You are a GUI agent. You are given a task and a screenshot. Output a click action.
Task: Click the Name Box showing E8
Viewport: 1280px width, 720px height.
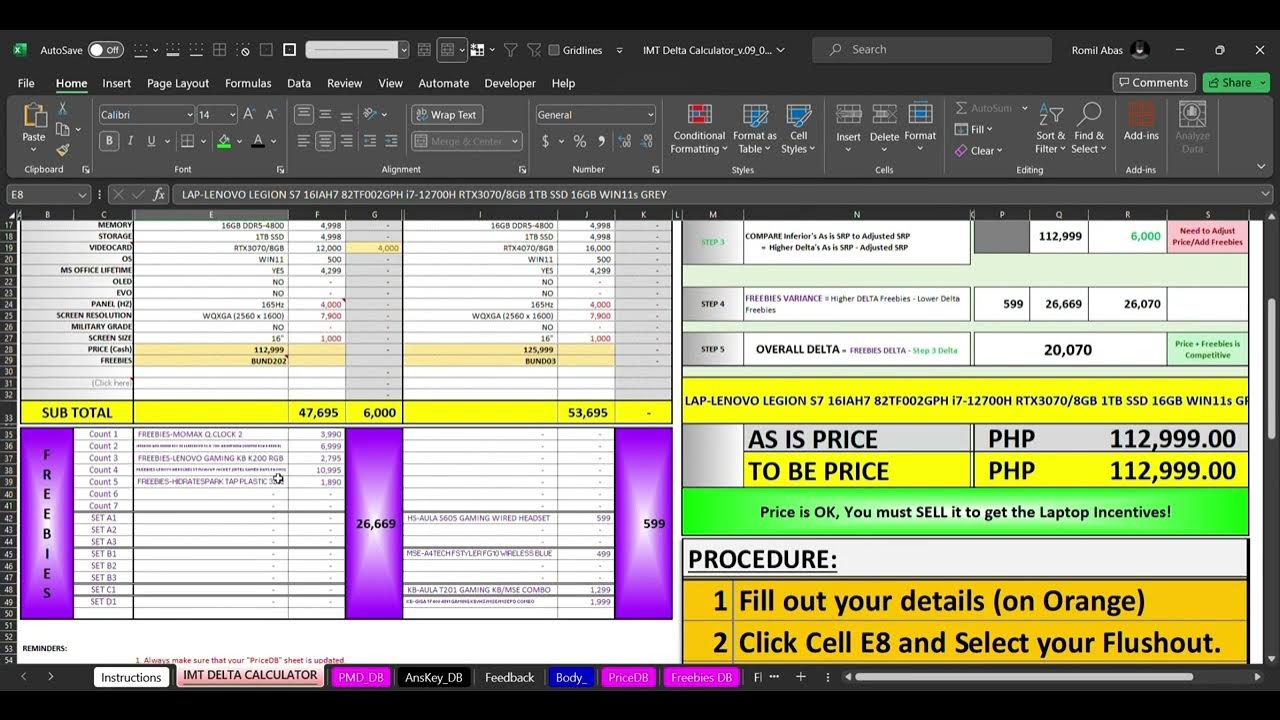point(48,194)
